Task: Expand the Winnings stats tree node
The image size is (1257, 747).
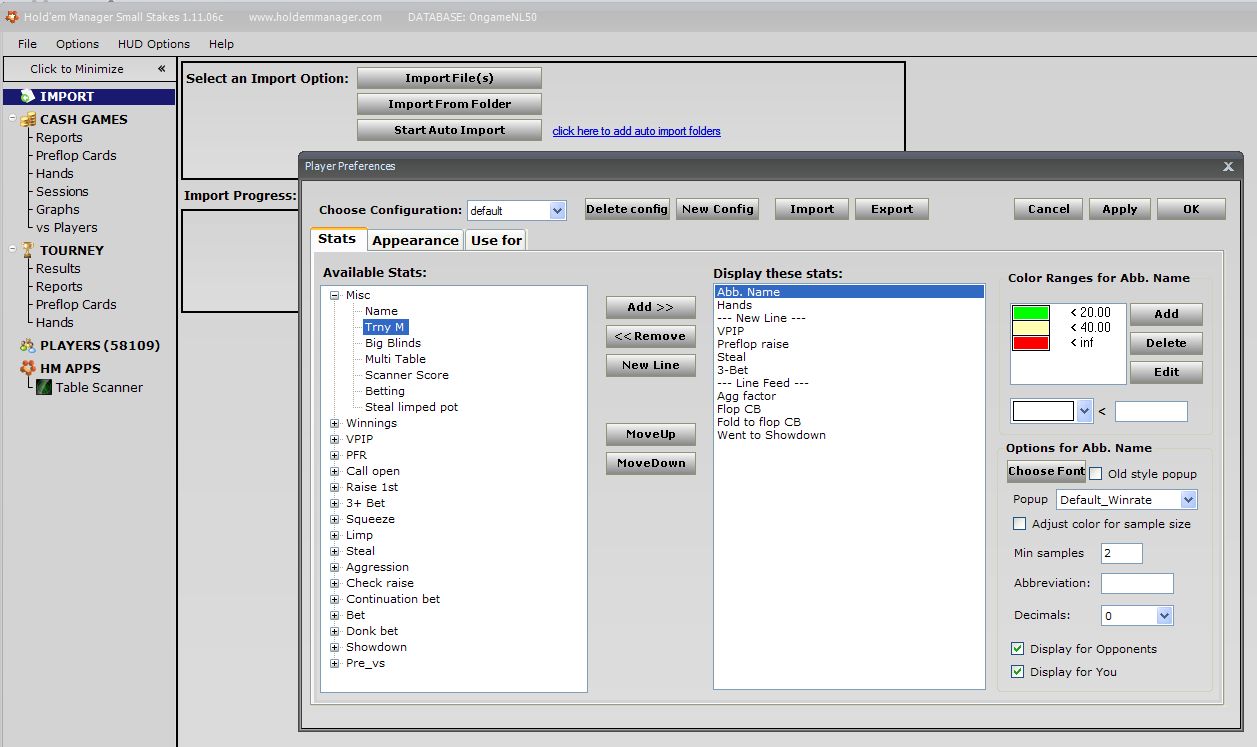Action: pos(335,424)
